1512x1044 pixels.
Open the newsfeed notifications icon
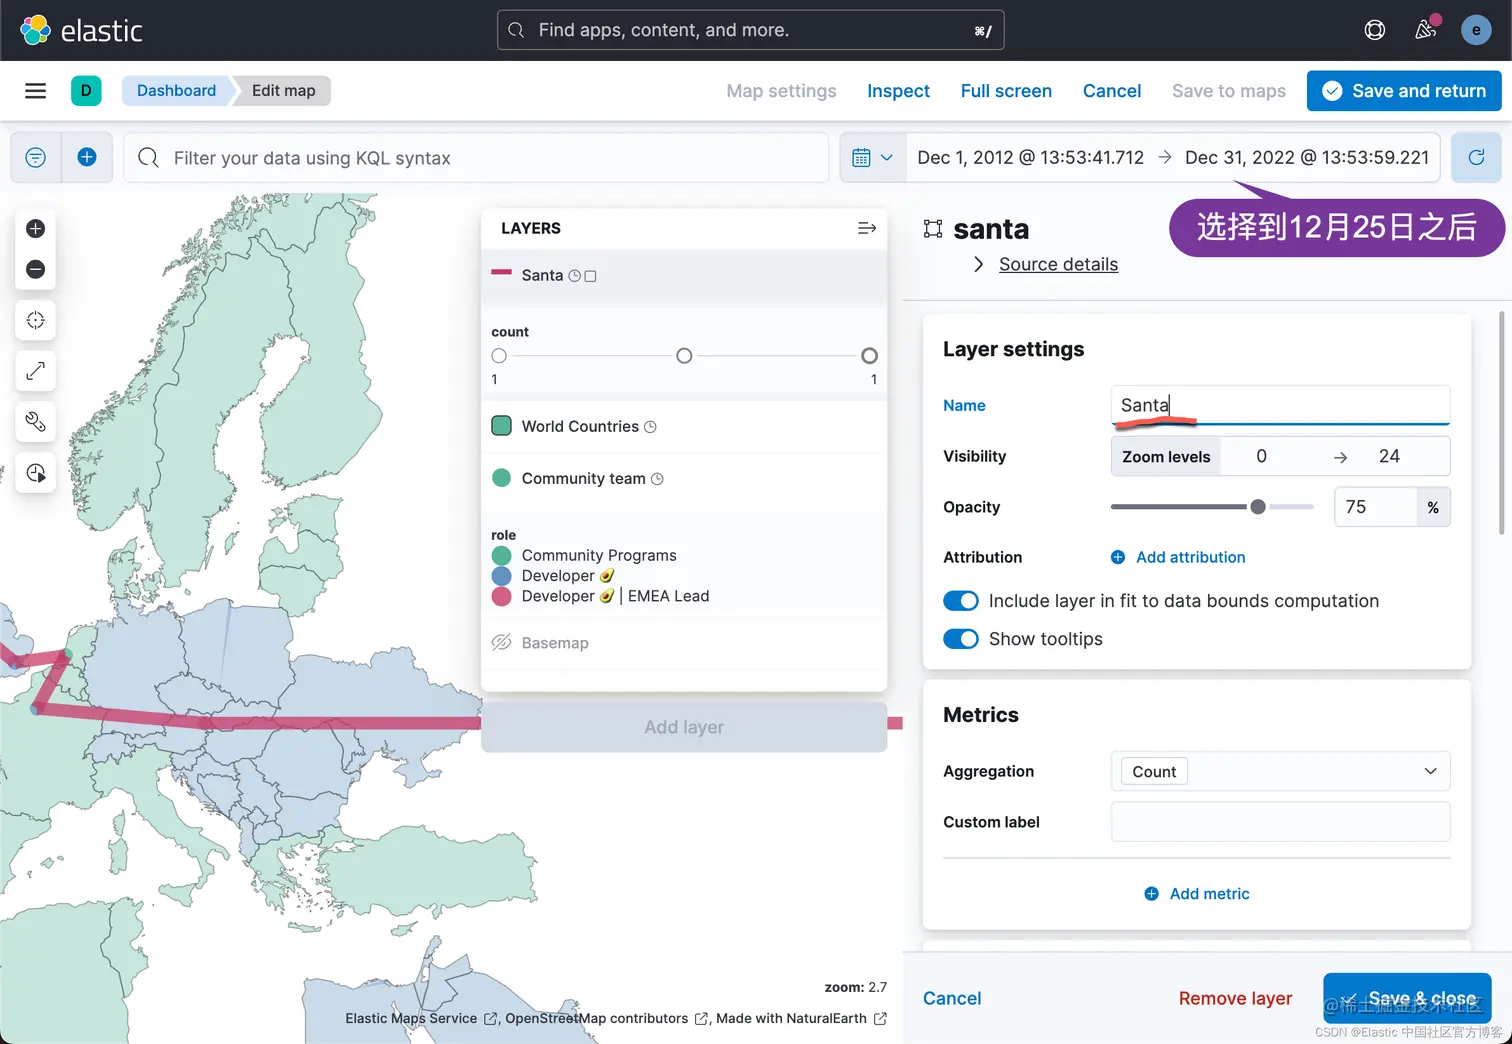pos(1426,29)
